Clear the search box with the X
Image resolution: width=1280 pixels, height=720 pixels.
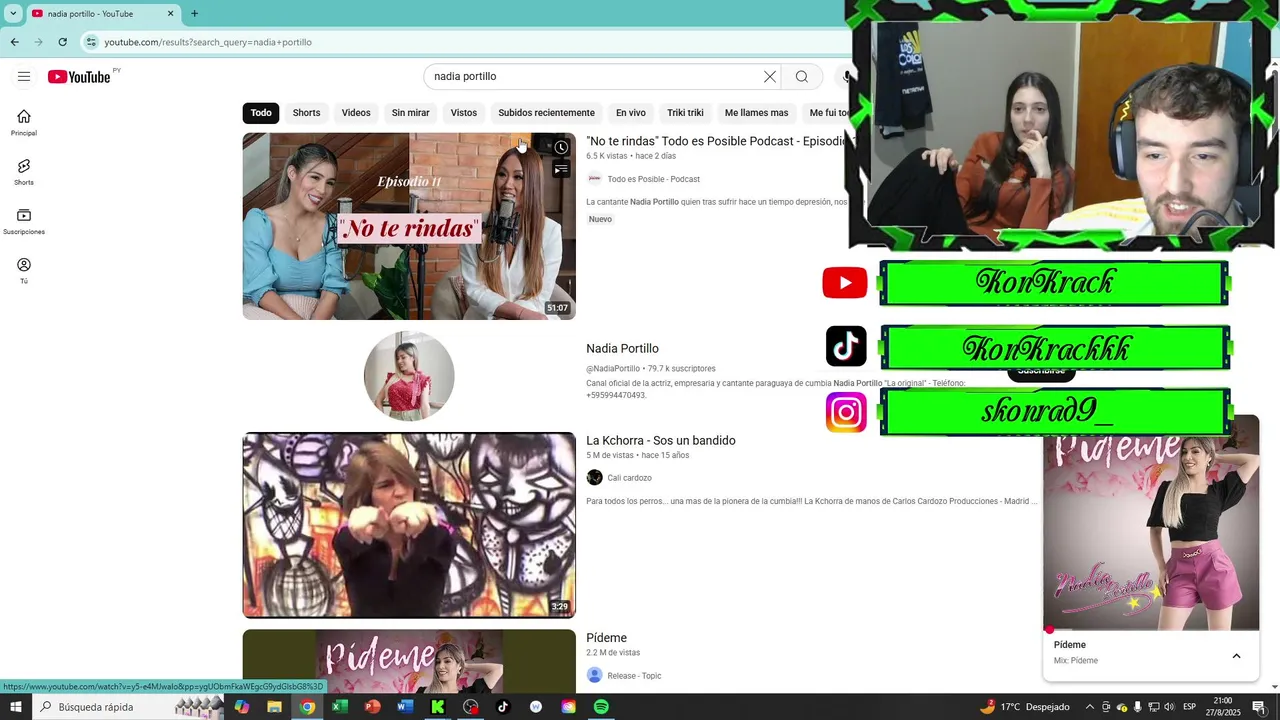770,77
